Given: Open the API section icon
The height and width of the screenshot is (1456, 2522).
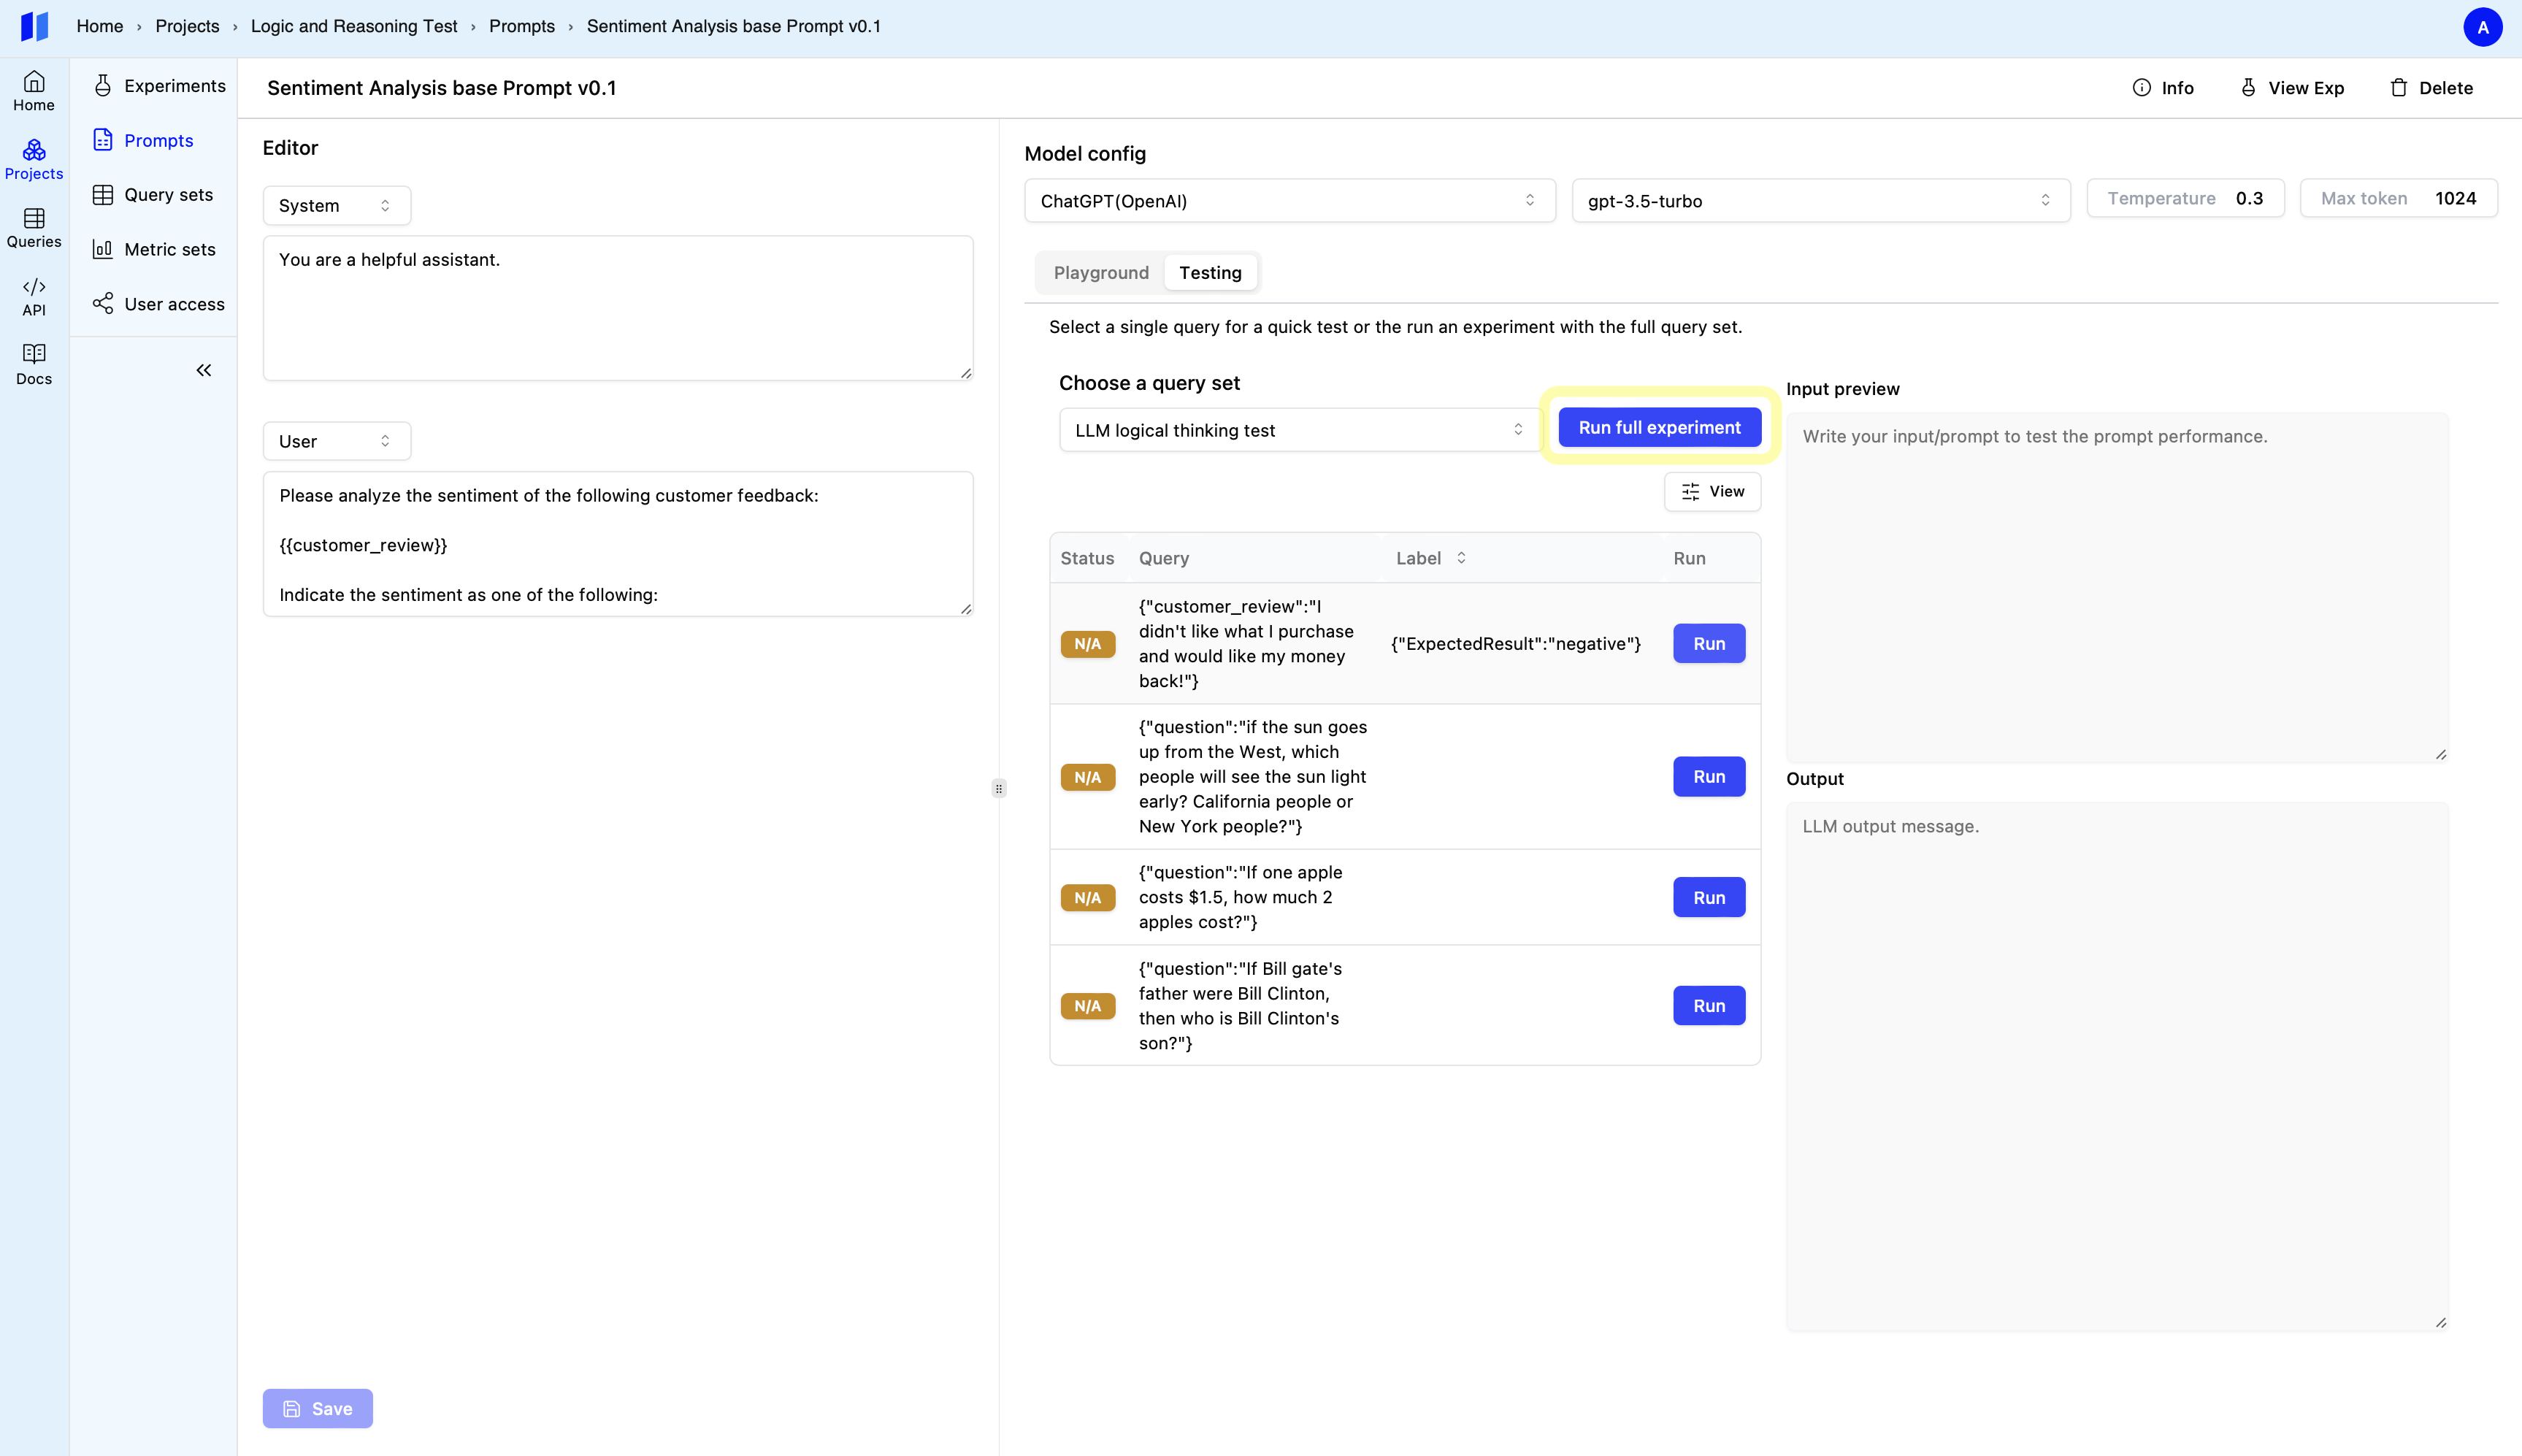Looking at the screenshot, I should (34, 296).
